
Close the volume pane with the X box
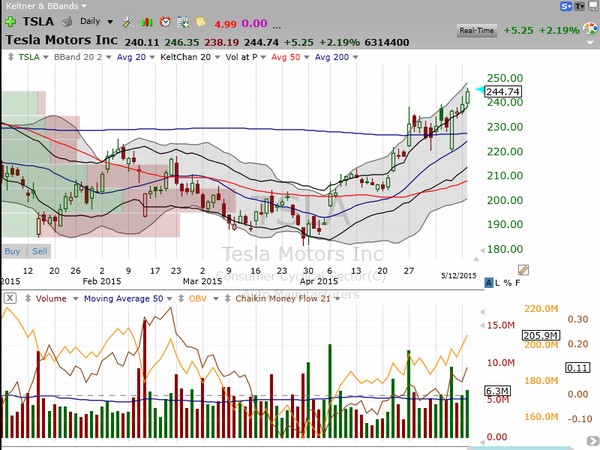10,298
